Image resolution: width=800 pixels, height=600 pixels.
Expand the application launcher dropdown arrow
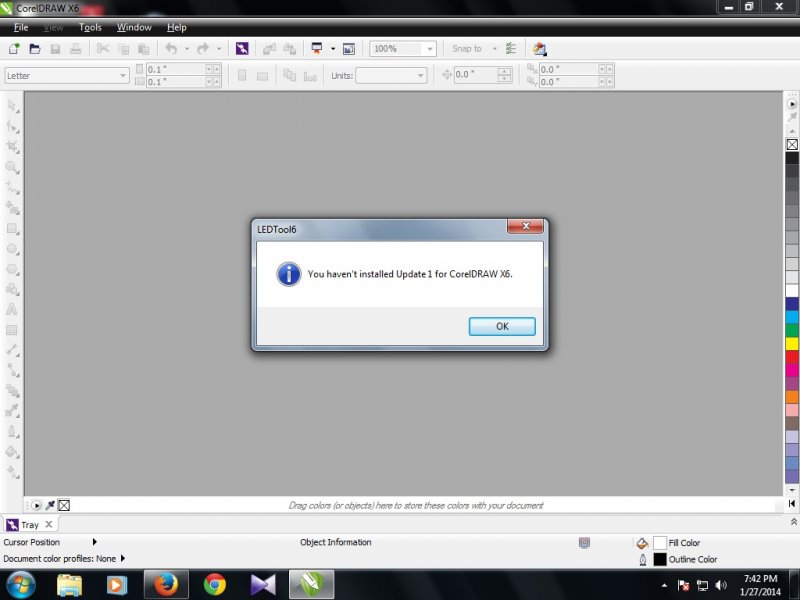tap(333, 49)
